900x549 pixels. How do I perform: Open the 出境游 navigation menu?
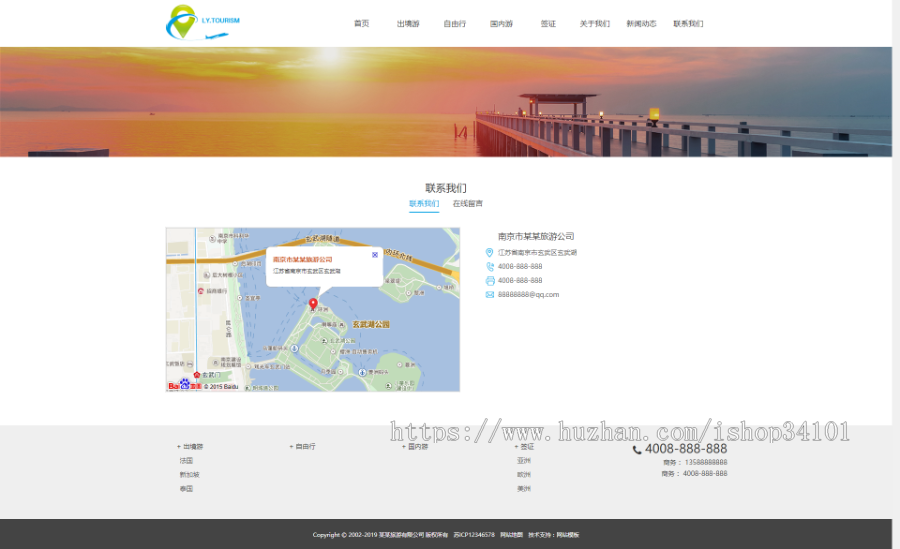tap(408, 24)
